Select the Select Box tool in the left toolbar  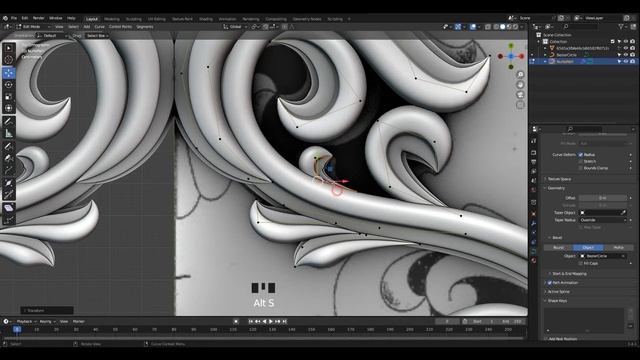(x=9, y=48)
